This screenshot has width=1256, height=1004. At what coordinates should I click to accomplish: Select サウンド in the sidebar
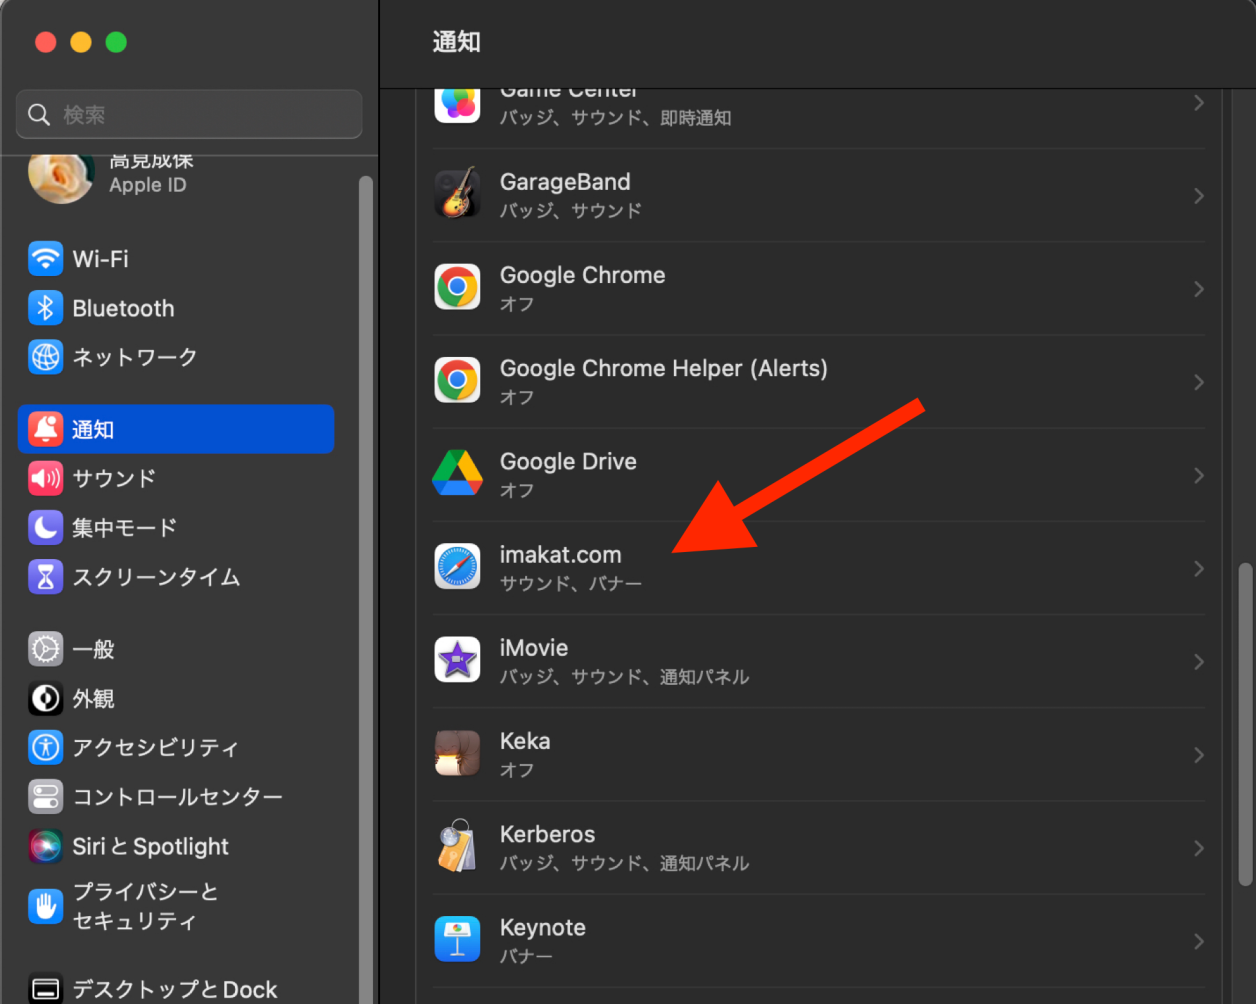tap(113, 478)
